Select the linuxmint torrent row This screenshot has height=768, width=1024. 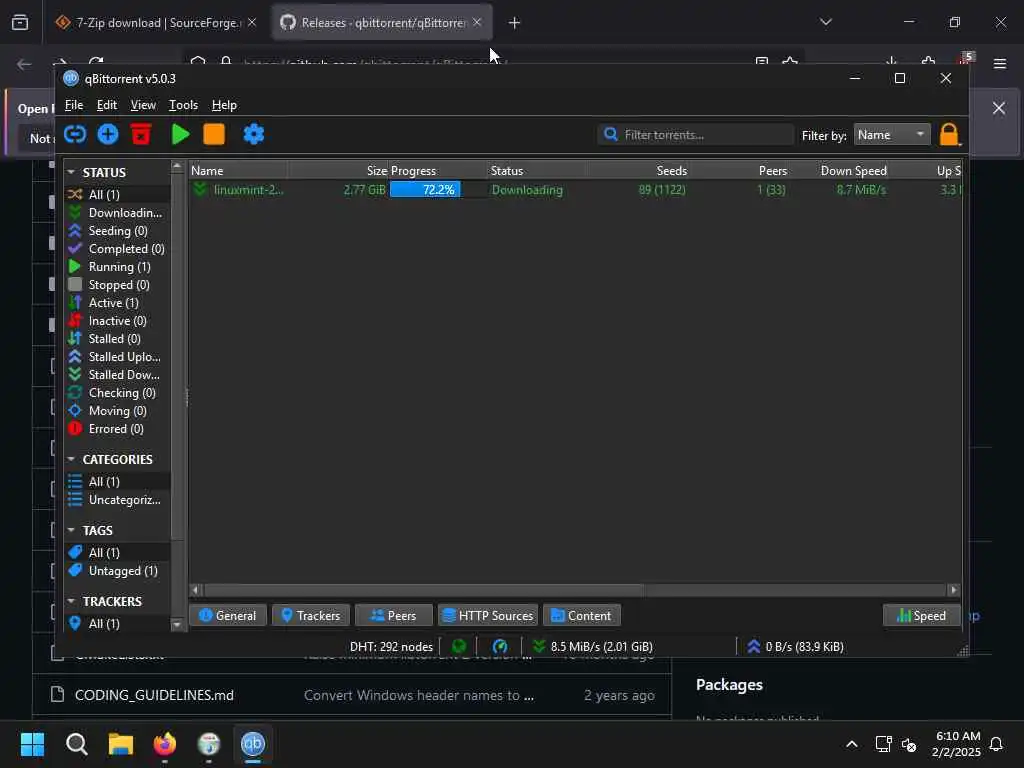click(x=575, y=190)
